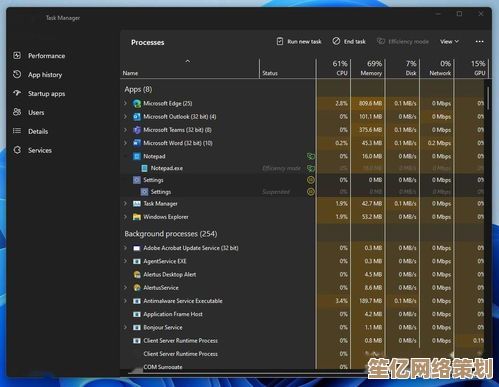
Task: Expand the Microsoft Word process group
Action: (x=125, y=143)
